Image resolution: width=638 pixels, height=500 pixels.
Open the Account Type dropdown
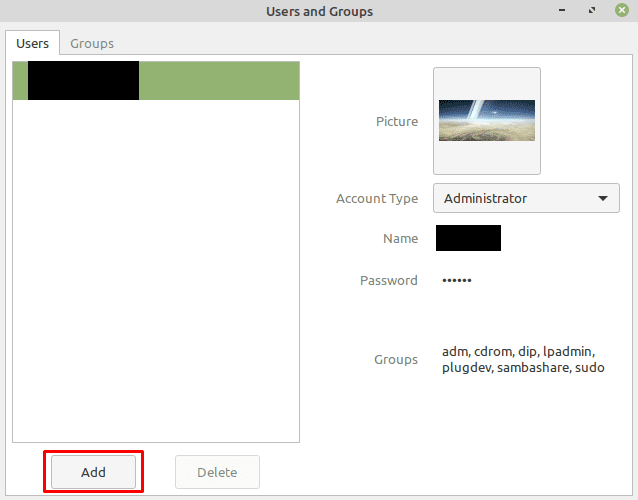526,198
